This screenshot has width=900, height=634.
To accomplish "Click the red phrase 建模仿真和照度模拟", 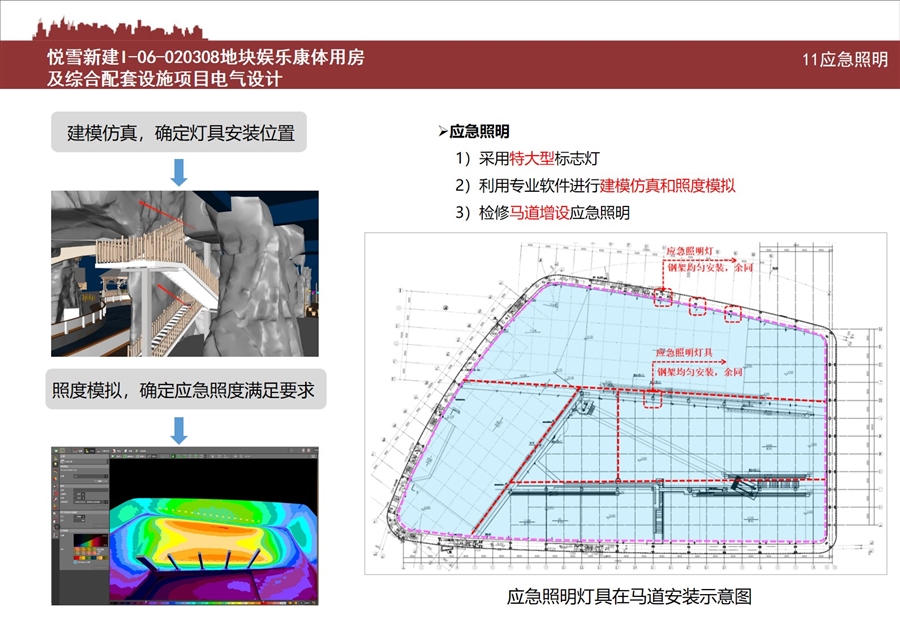I will 668,185.
